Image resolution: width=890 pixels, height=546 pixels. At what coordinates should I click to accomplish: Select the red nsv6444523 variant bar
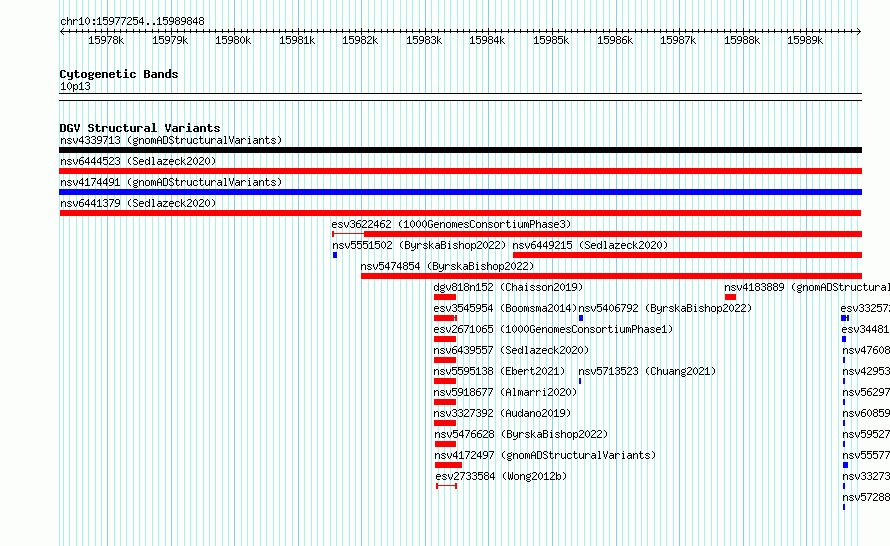[x=460, y=171]
